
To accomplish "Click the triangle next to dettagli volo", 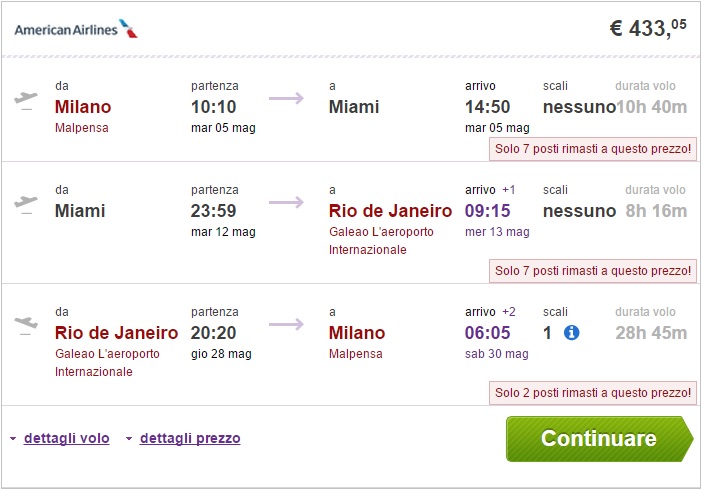I will click(13, 439).
